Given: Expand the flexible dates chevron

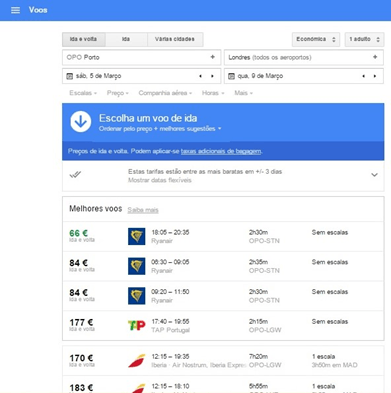Looking at the screenshot, I should (374, 175).
